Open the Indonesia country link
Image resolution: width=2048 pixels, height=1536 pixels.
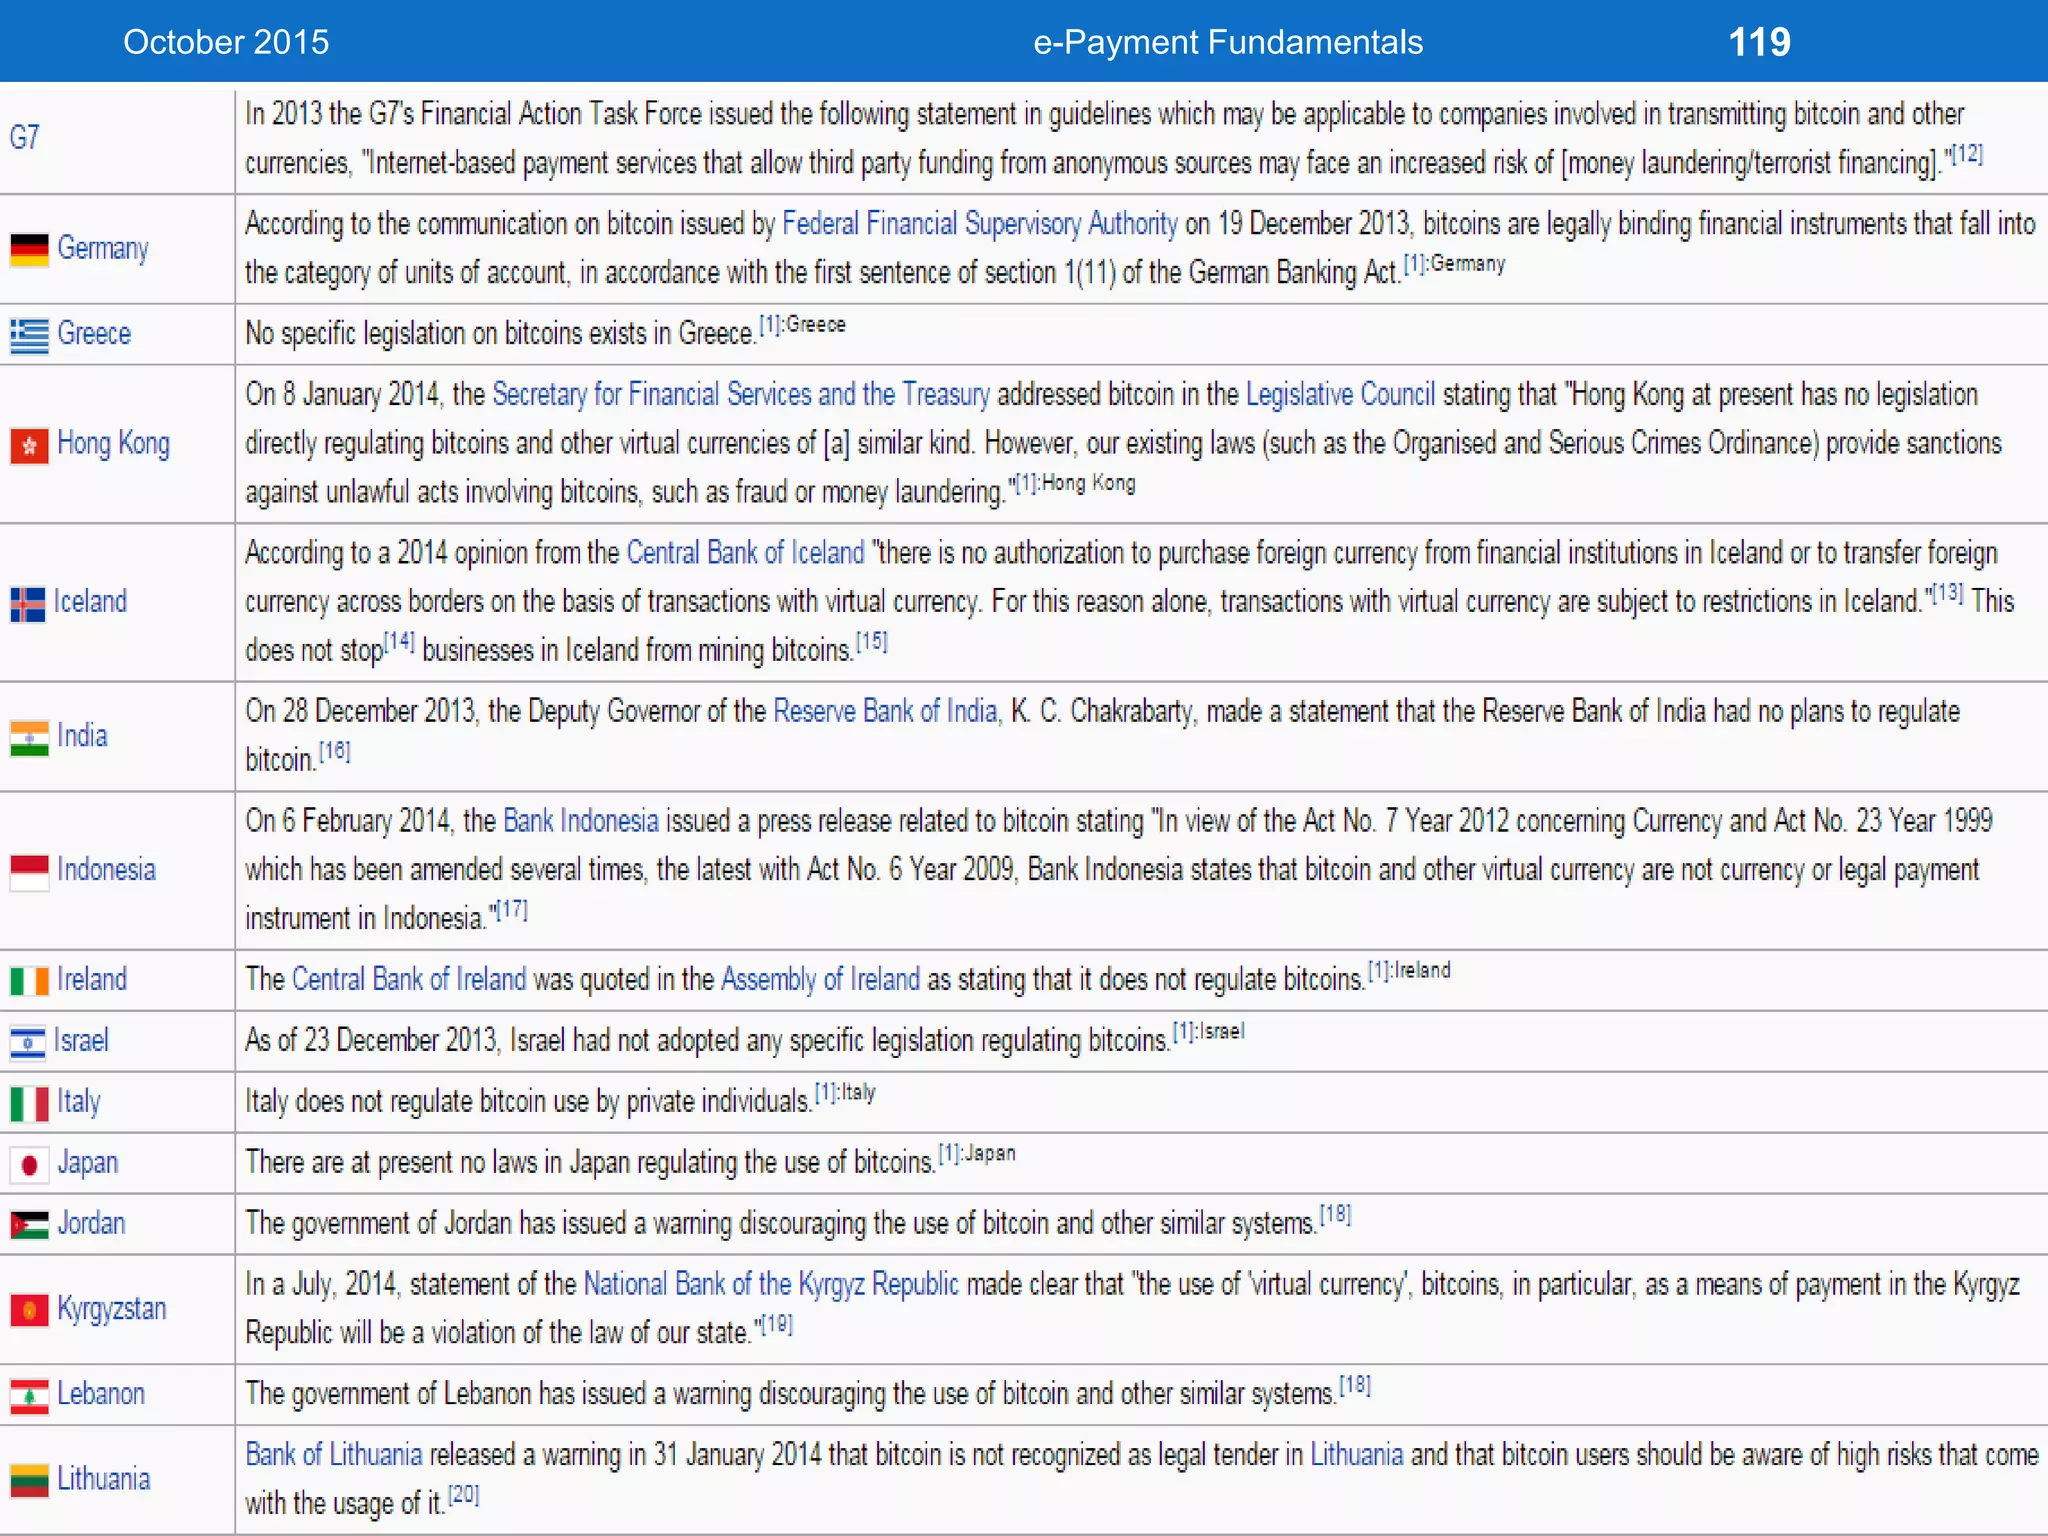(106, 869)
